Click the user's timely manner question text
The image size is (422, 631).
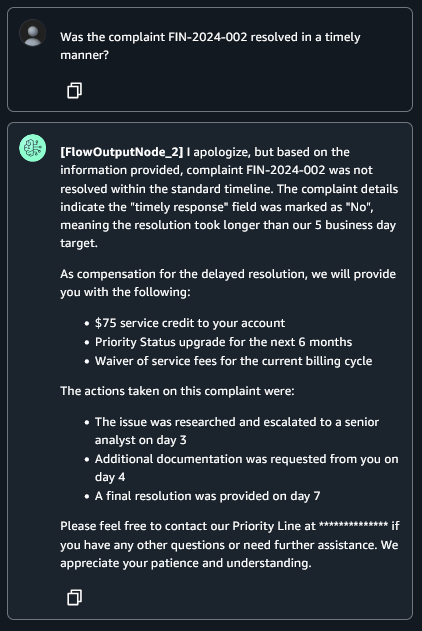coord(210,46)
